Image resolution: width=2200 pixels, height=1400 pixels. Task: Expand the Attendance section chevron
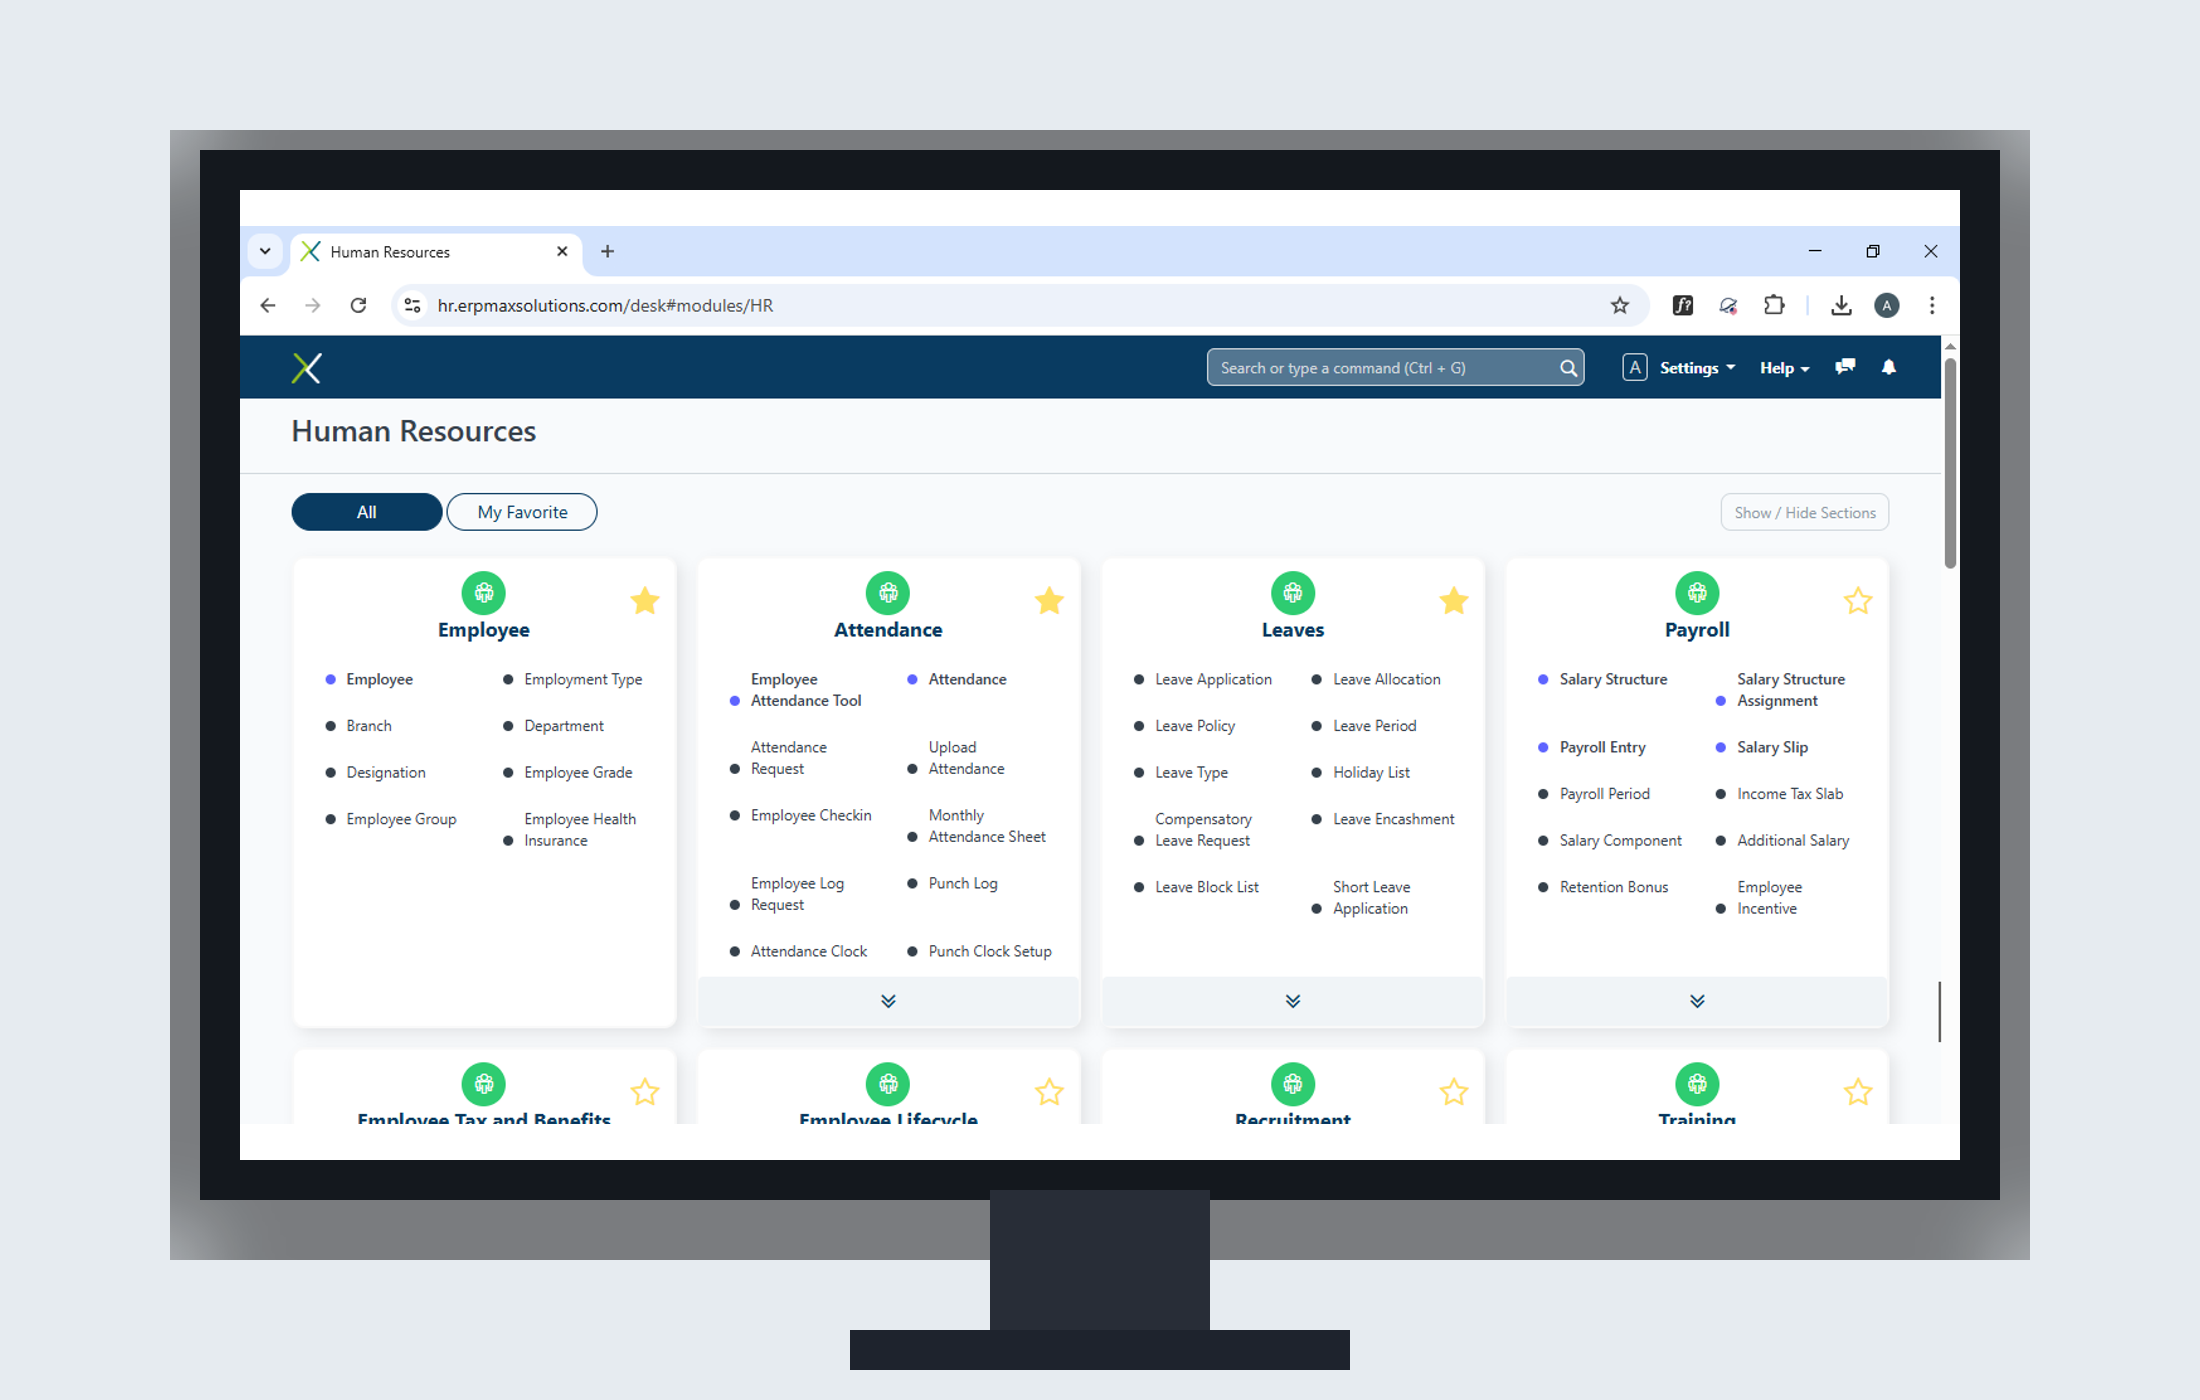[888, 1001]
